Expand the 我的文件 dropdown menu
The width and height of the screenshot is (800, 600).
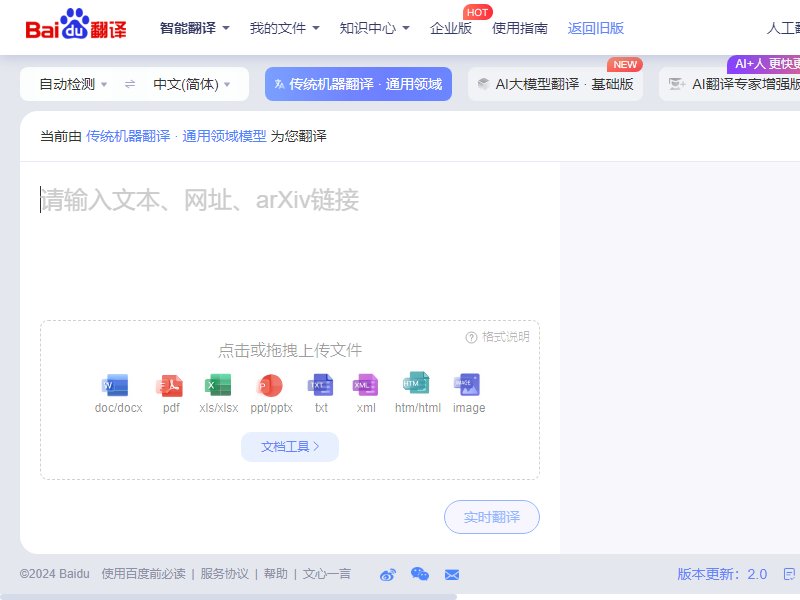click(284, 28)
